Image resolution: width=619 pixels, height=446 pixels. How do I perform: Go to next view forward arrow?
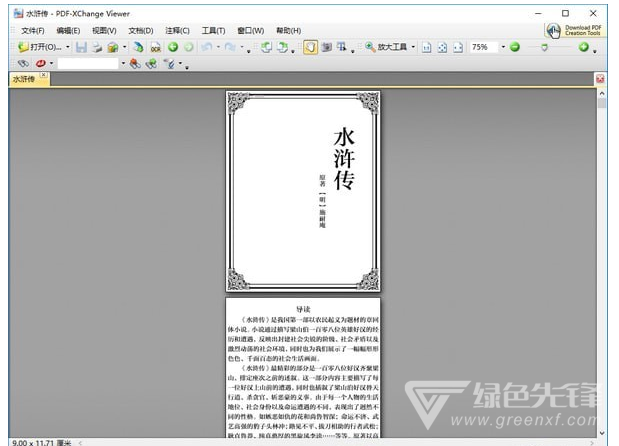pyautogui.click(x=189, y=47)
